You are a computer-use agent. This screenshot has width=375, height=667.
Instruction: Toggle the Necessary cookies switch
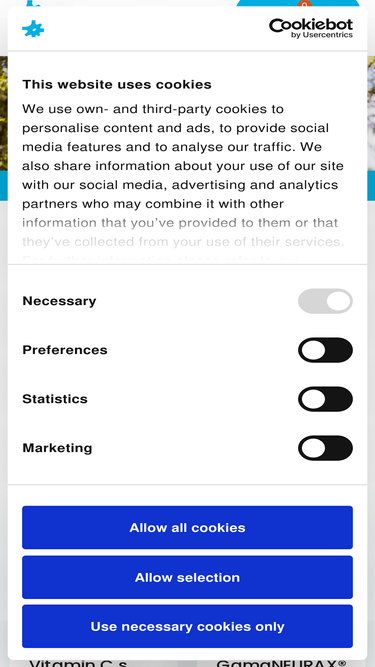325,301
